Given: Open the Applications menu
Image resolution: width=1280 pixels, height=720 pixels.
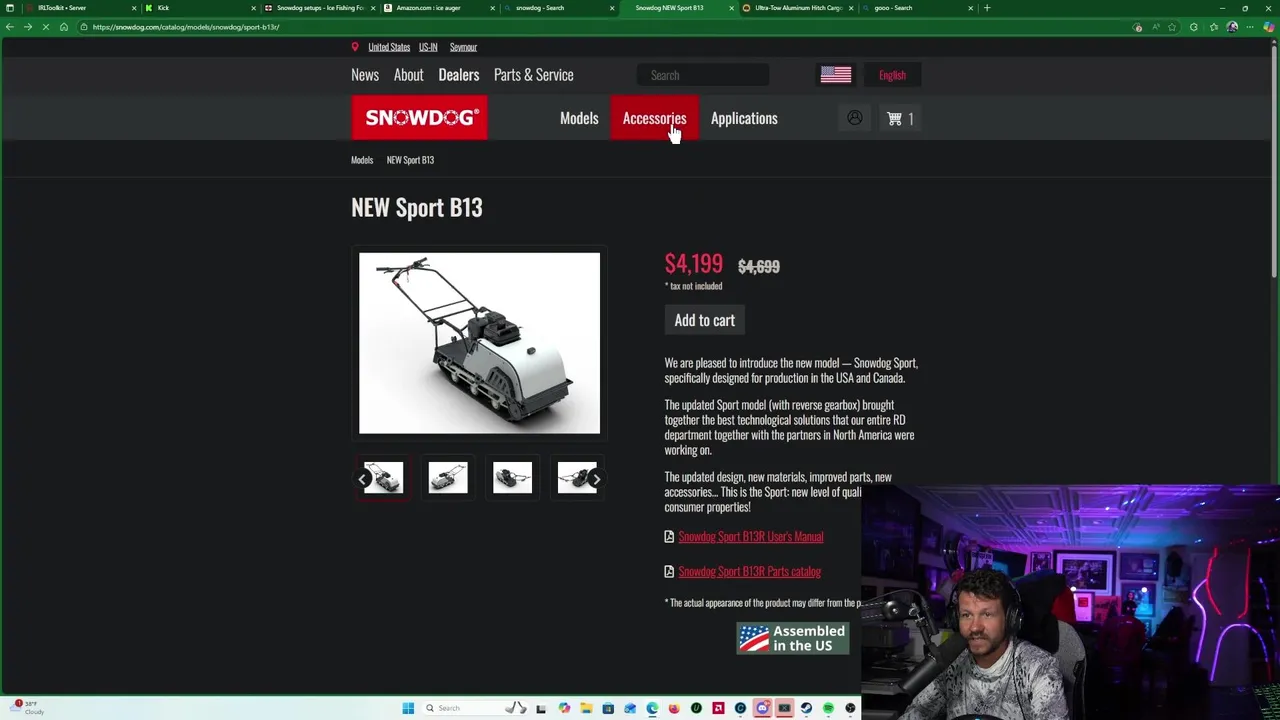Looking at the screenshot, I should pos(744,118).
